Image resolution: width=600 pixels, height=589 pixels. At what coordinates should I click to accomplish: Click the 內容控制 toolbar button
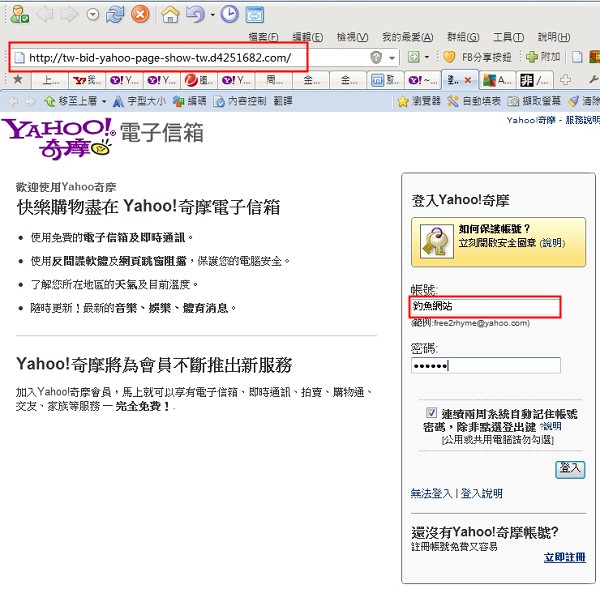pyautogui.click(x=240, y=101)
